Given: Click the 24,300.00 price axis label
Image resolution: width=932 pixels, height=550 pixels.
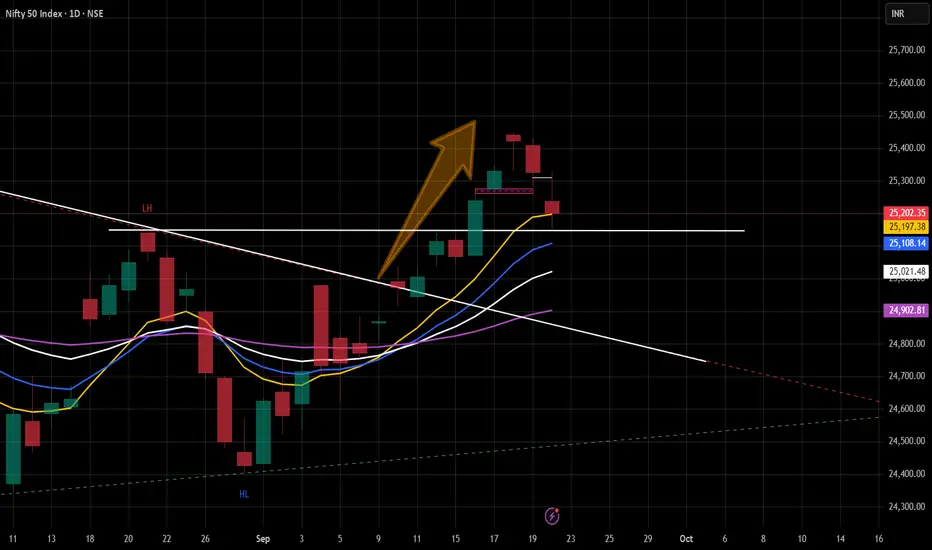Looking at the screenshot, I should point(906,507).
